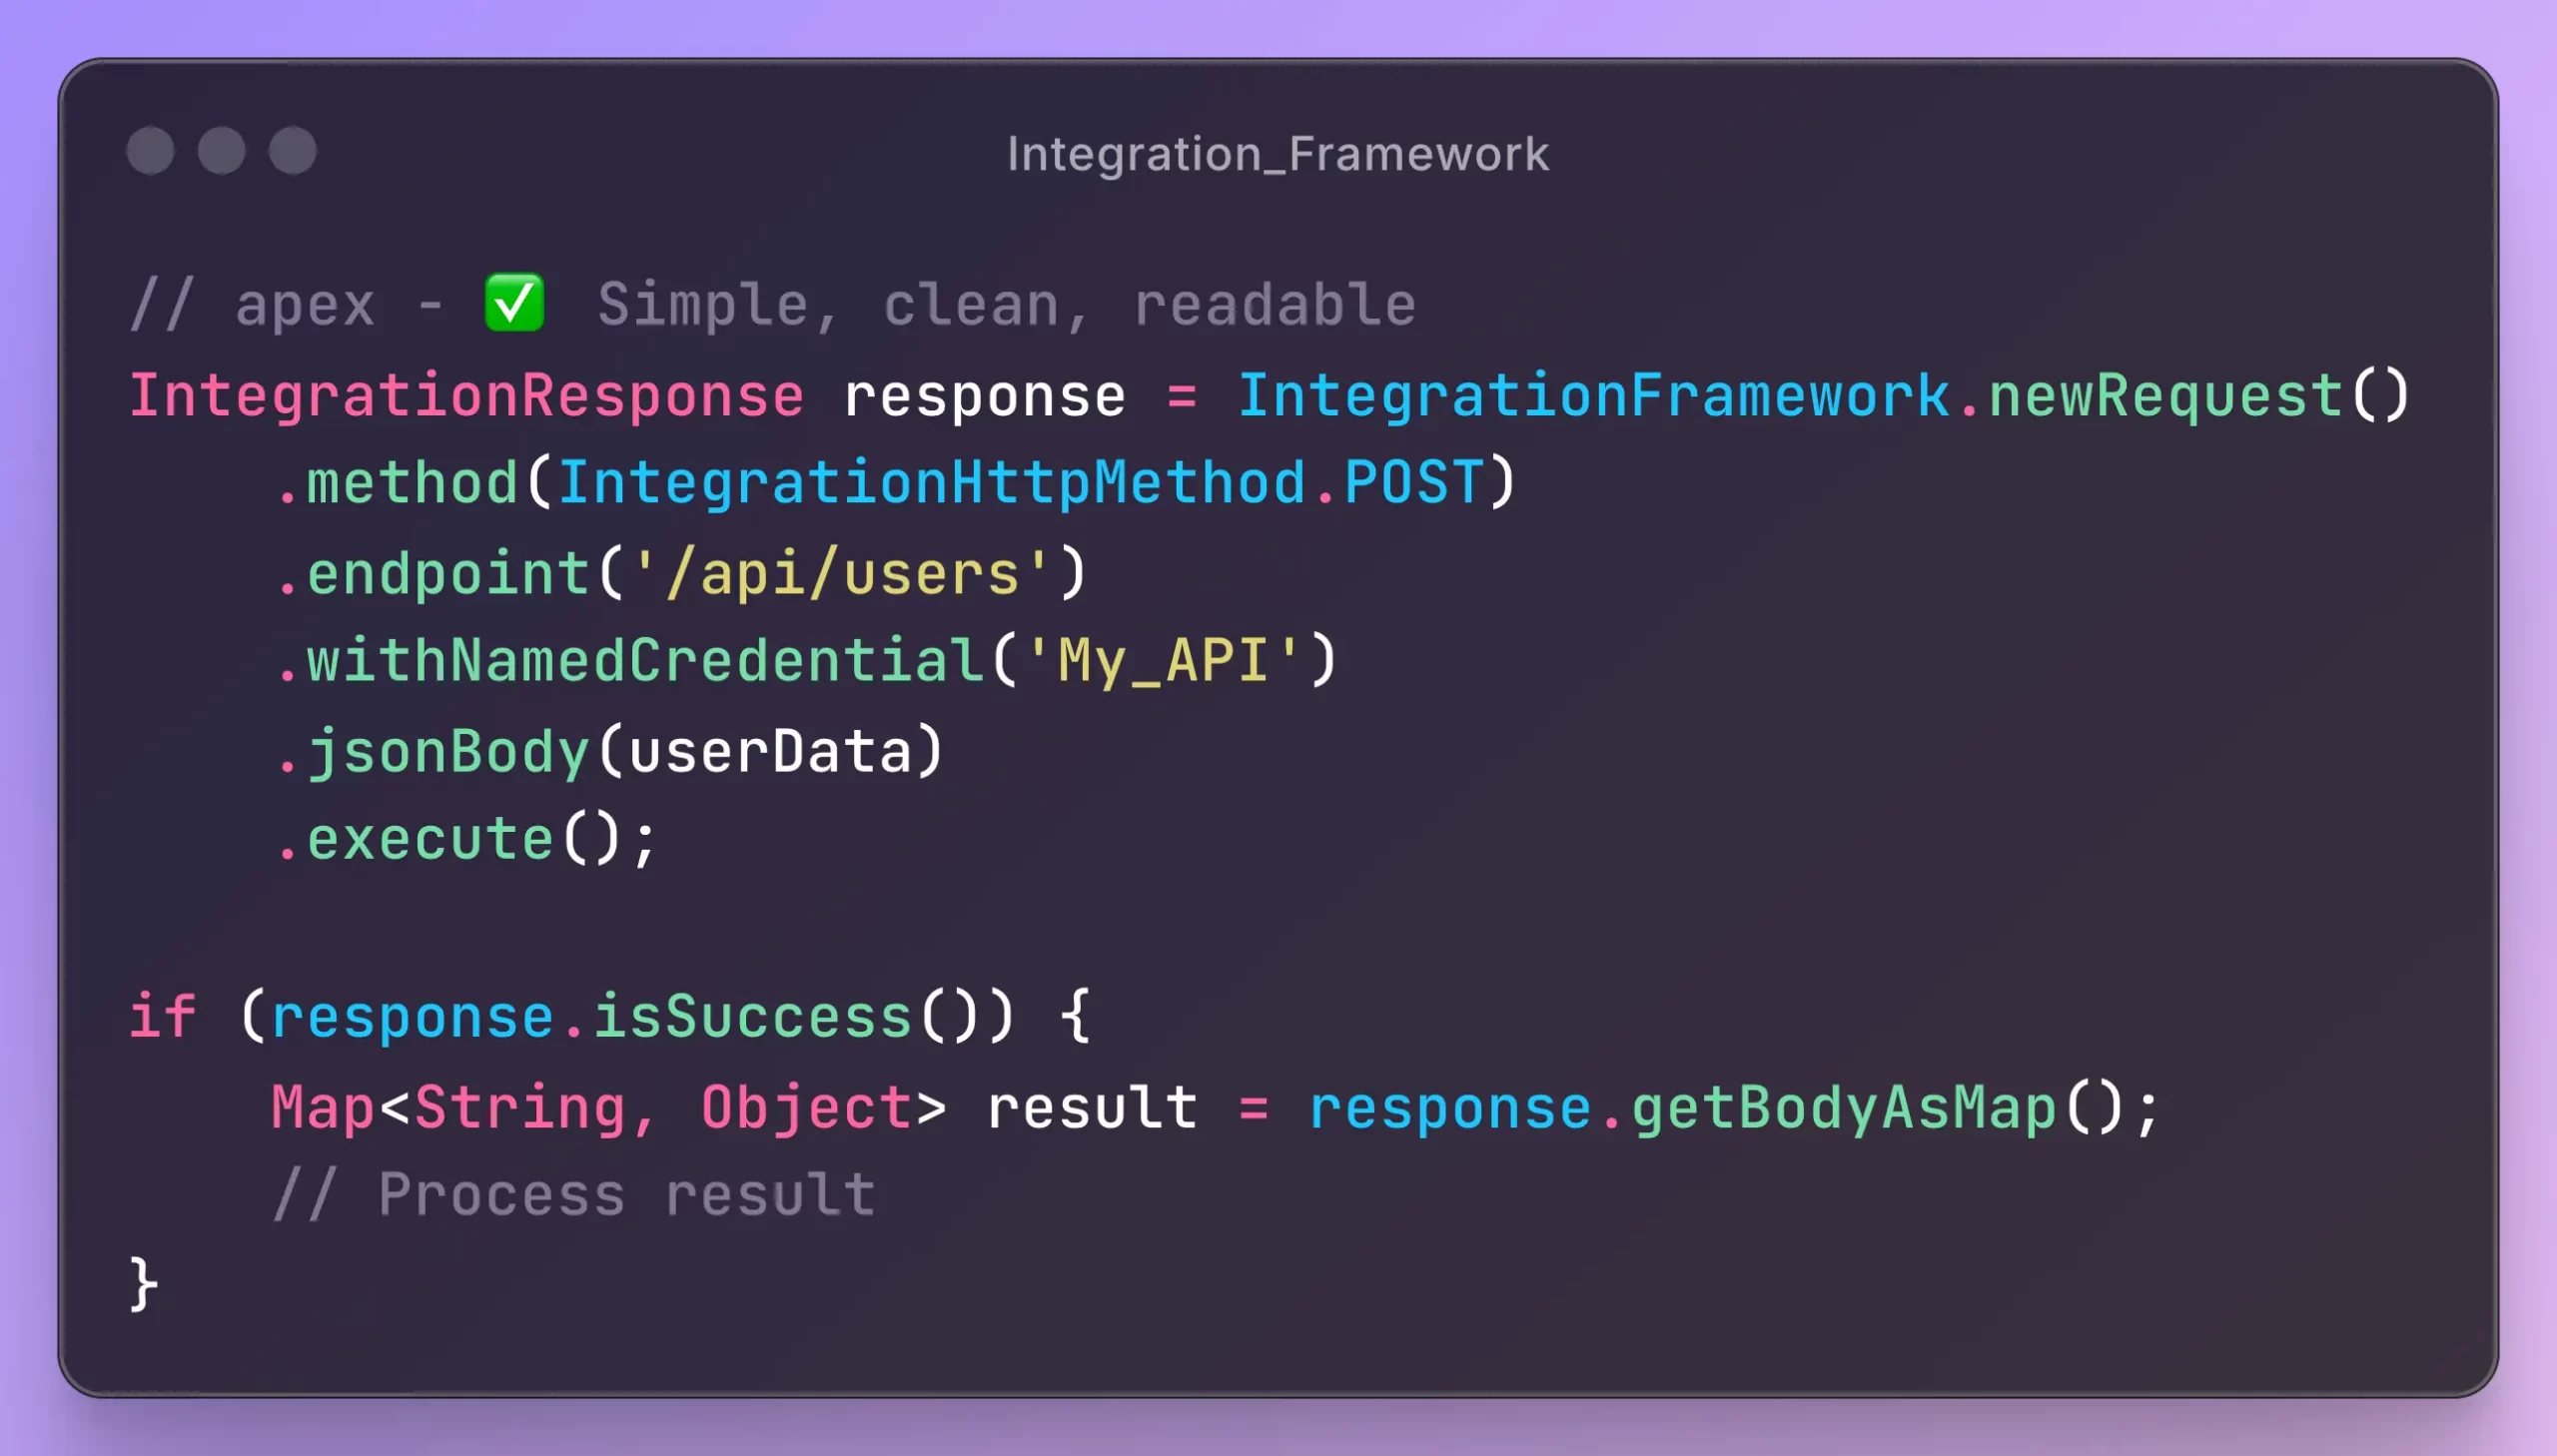Click the isSuccess method call
The height and width of the screenshot is (1456, 2557).
pos(752,1018)
